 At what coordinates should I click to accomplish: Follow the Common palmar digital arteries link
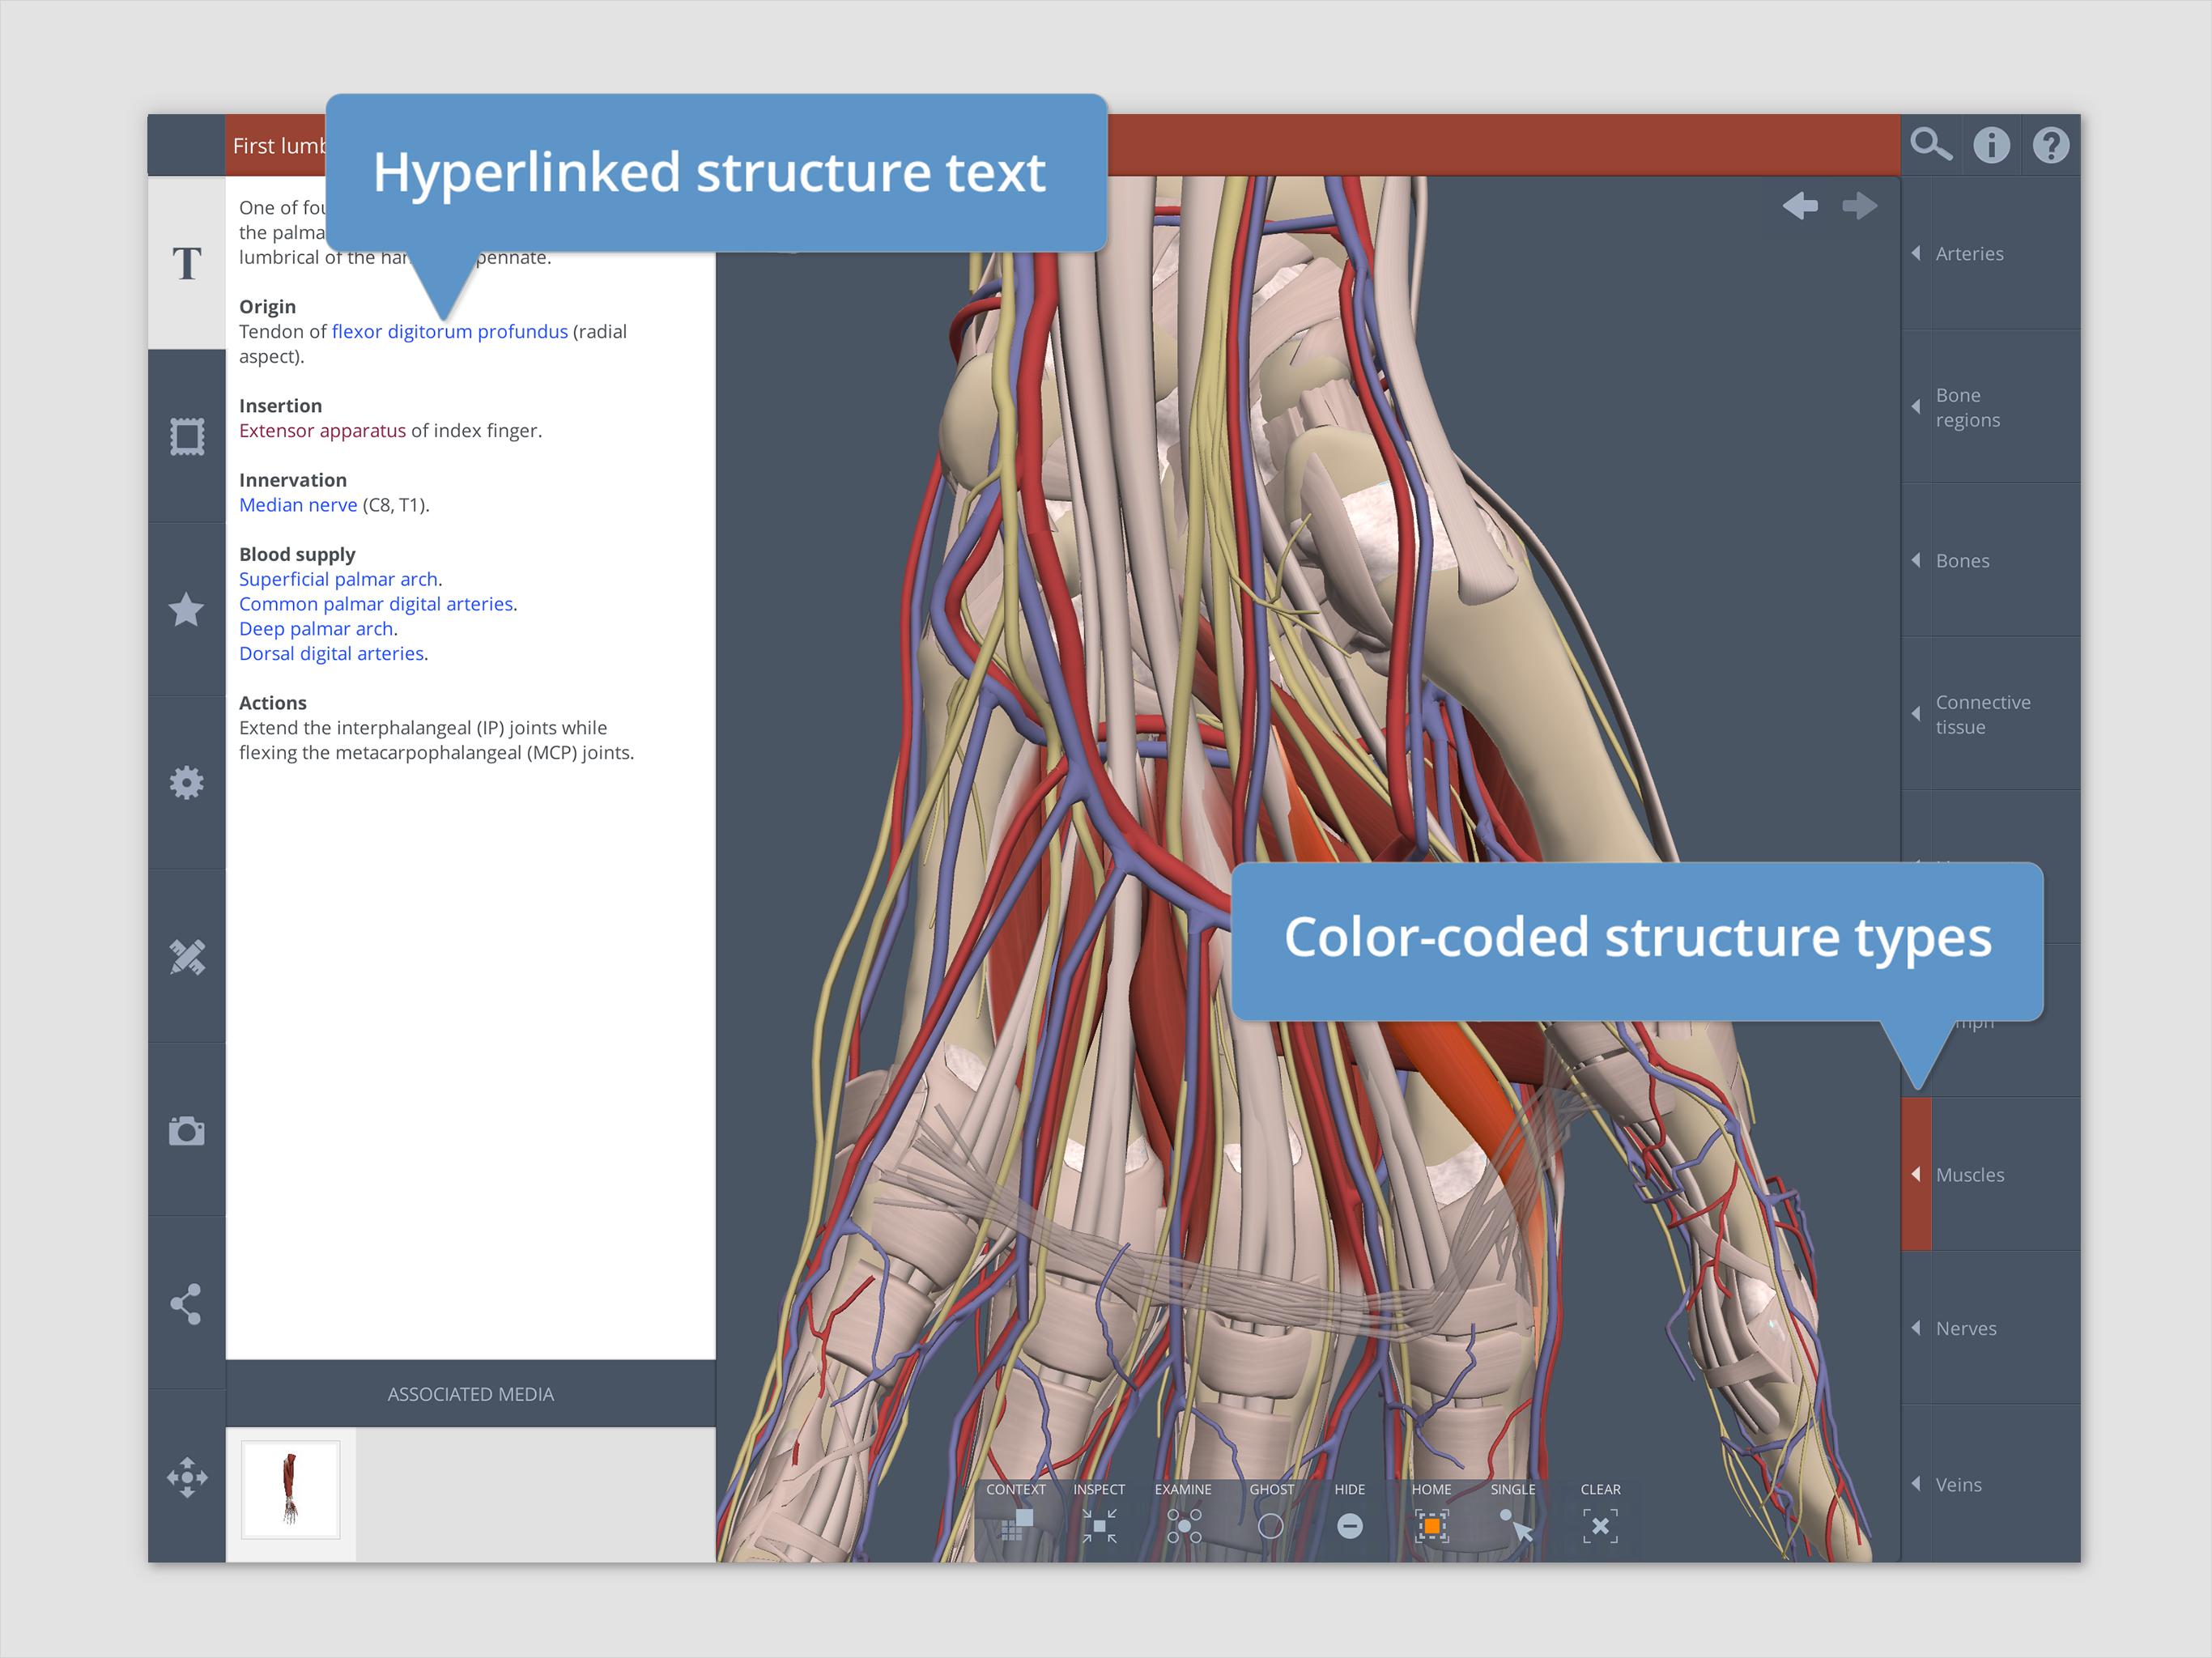point(376,604)
